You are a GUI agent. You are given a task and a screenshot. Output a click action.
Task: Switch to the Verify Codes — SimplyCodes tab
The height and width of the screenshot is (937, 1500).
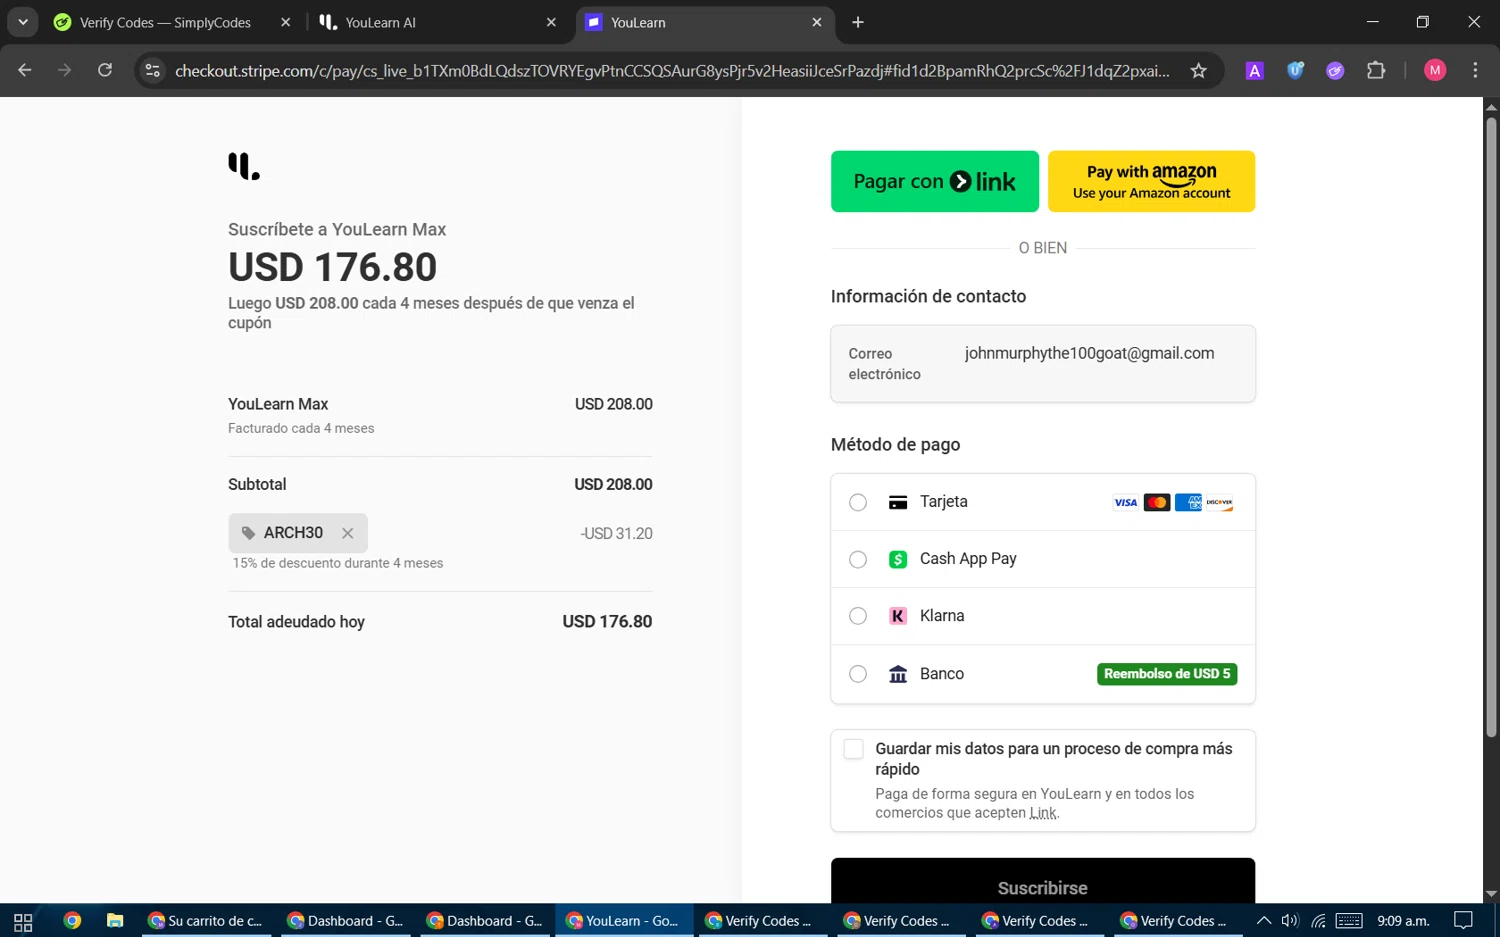165,22
